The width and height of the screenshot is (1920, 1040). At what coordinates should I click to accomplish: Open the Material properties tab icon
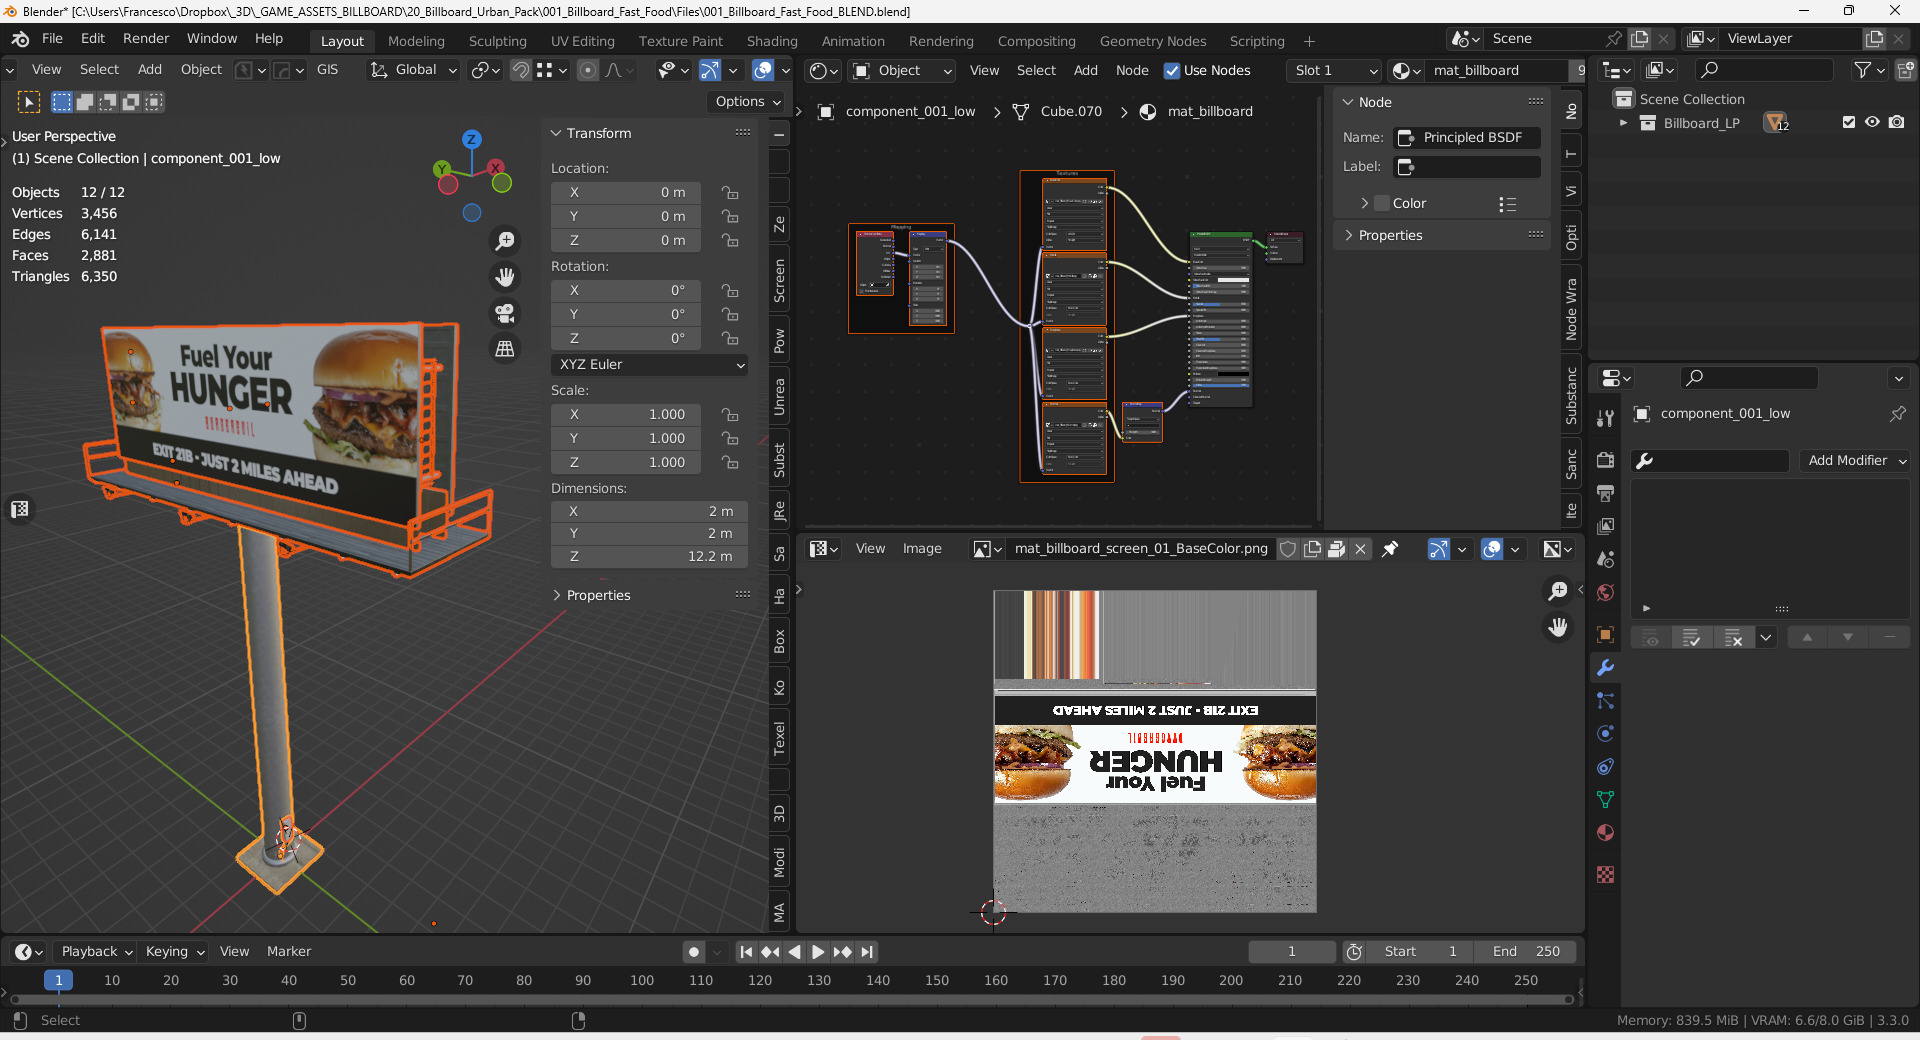[1606, 833]
